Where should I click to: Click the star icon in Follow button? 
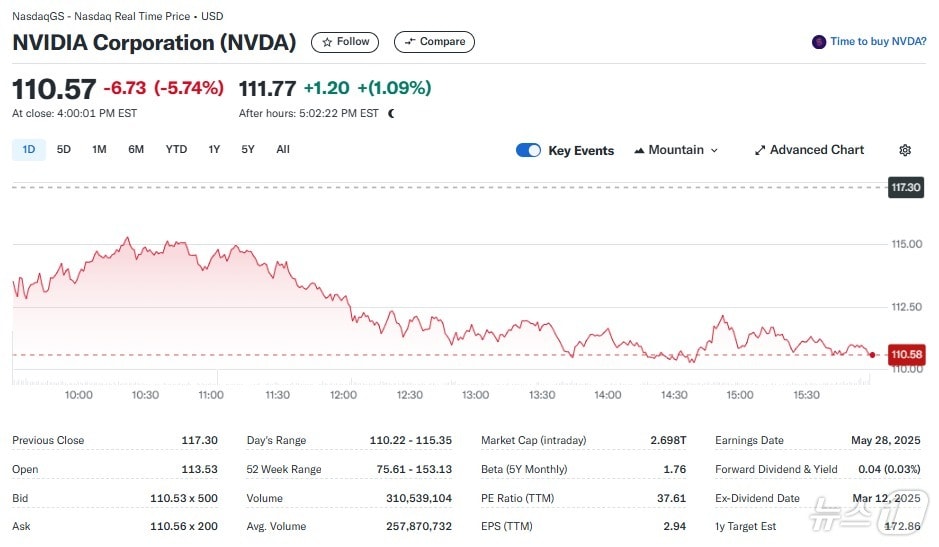pos(327,42)
